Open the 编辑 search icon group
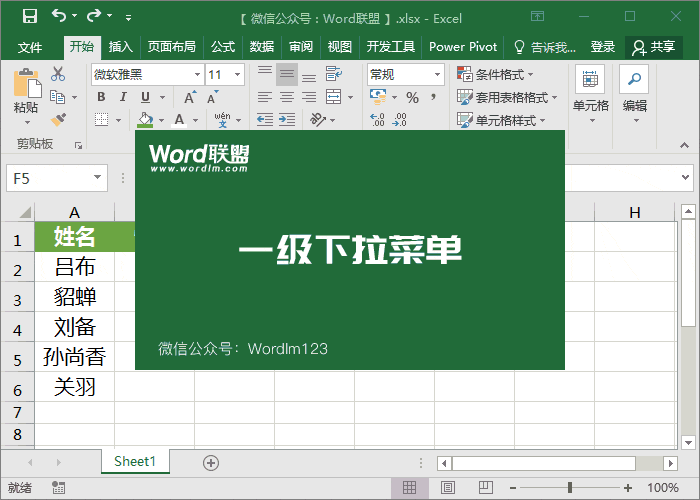The height and width of the screenshot is (500, 700). tap(634, 90)
